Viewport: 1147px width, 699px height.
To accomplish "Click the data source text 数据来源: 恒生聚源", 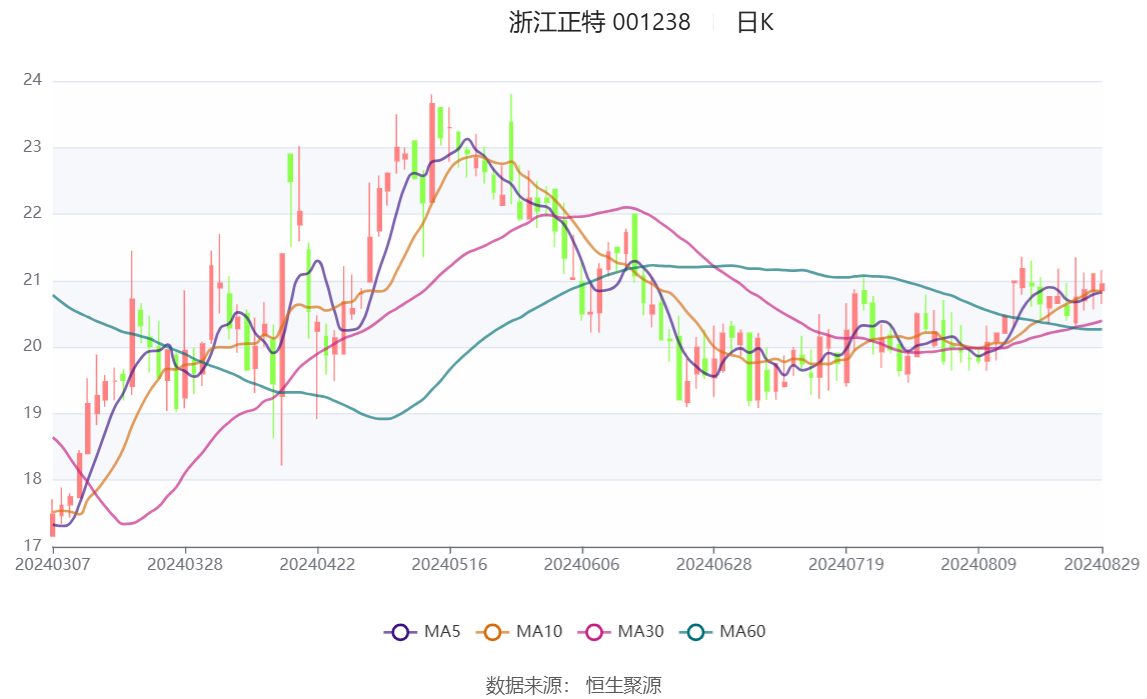I will coord(574,686).
